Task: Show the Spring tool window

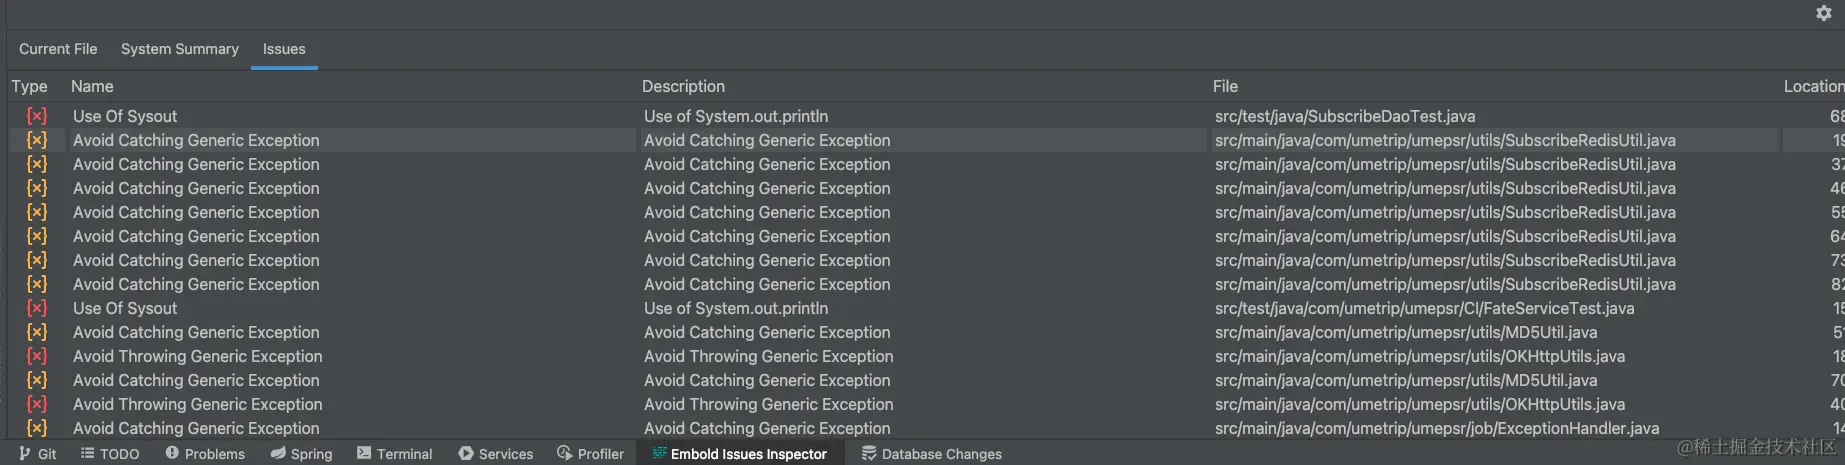Action: coord(301,453)
